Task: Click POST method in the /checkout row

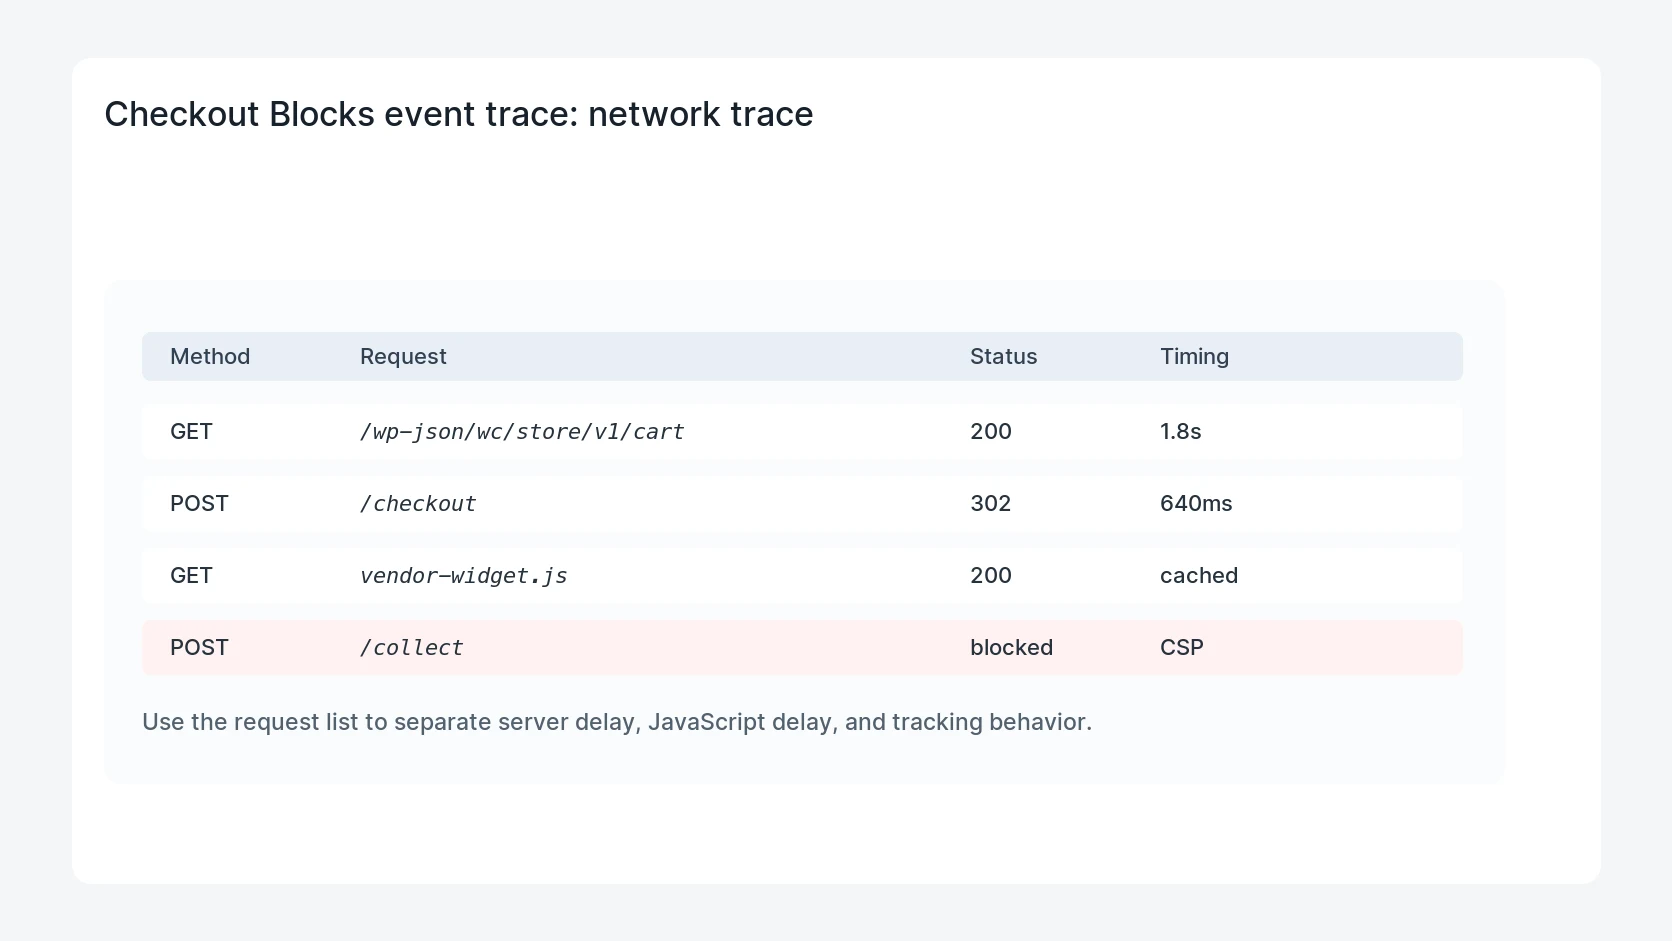Action: click(199, 503)
